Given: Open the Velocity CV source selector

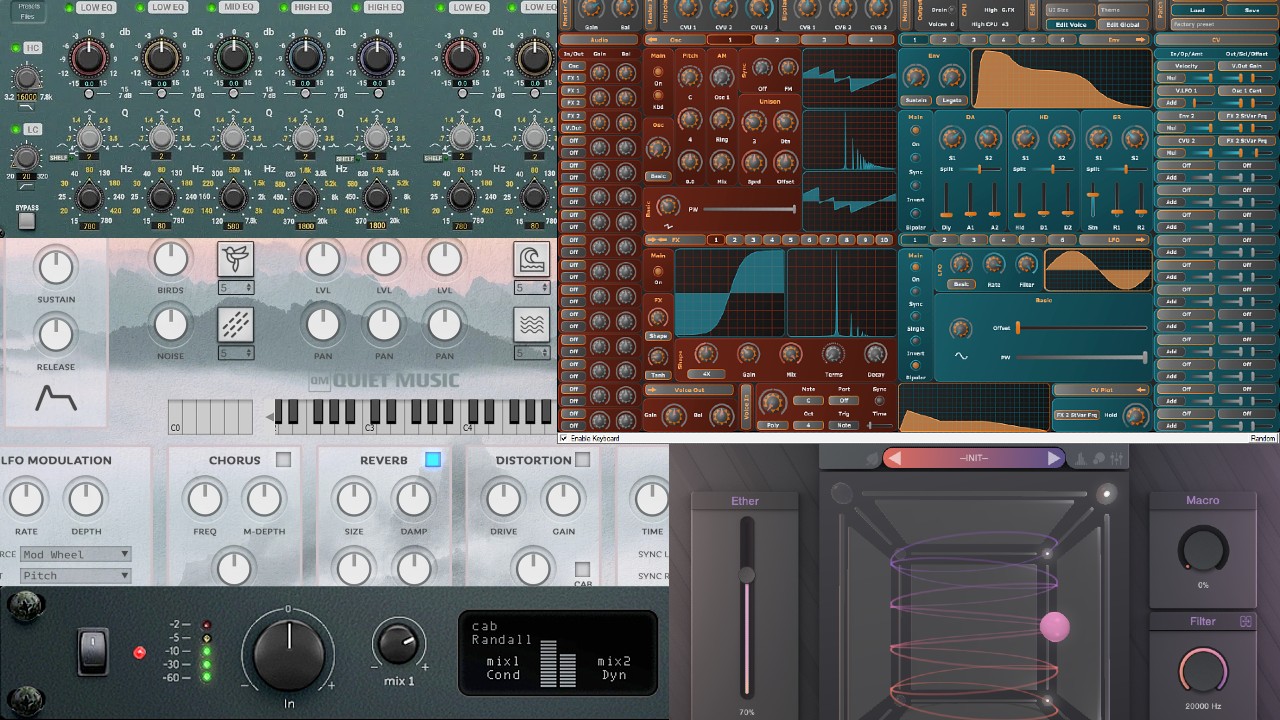Looking at the screenshot, I should [x=1185, y=65].
